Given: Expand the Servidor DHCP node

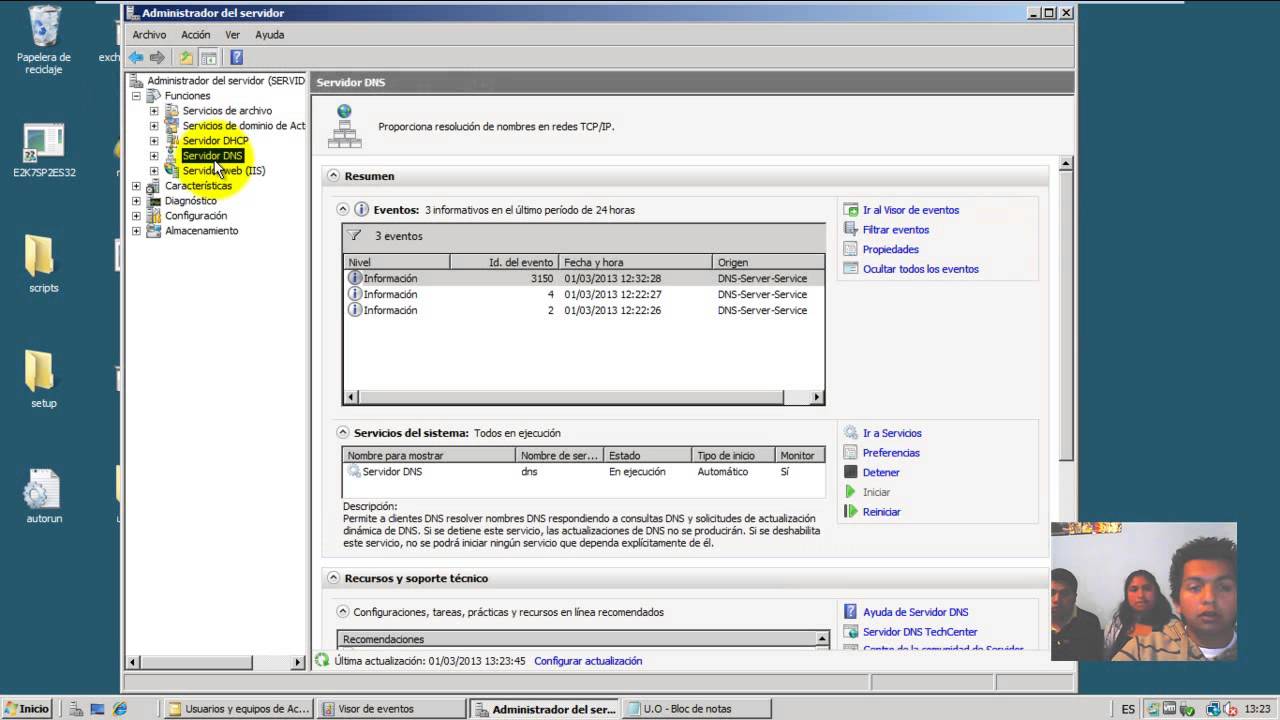Looking at the screenshot, I should 153,141.
